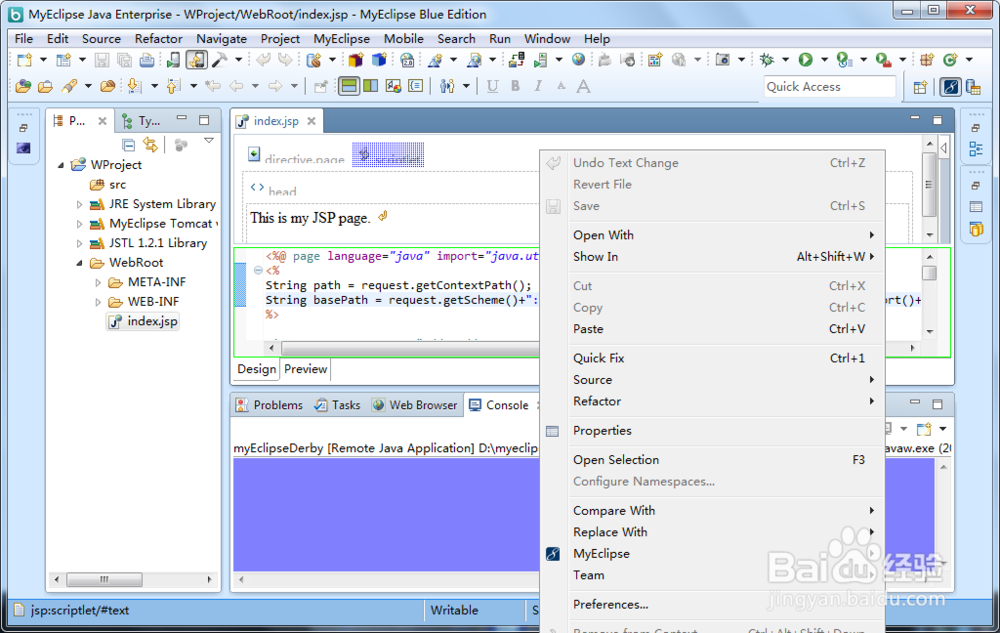
Task: Toggle the source-only braces view button
Action: 415,86
